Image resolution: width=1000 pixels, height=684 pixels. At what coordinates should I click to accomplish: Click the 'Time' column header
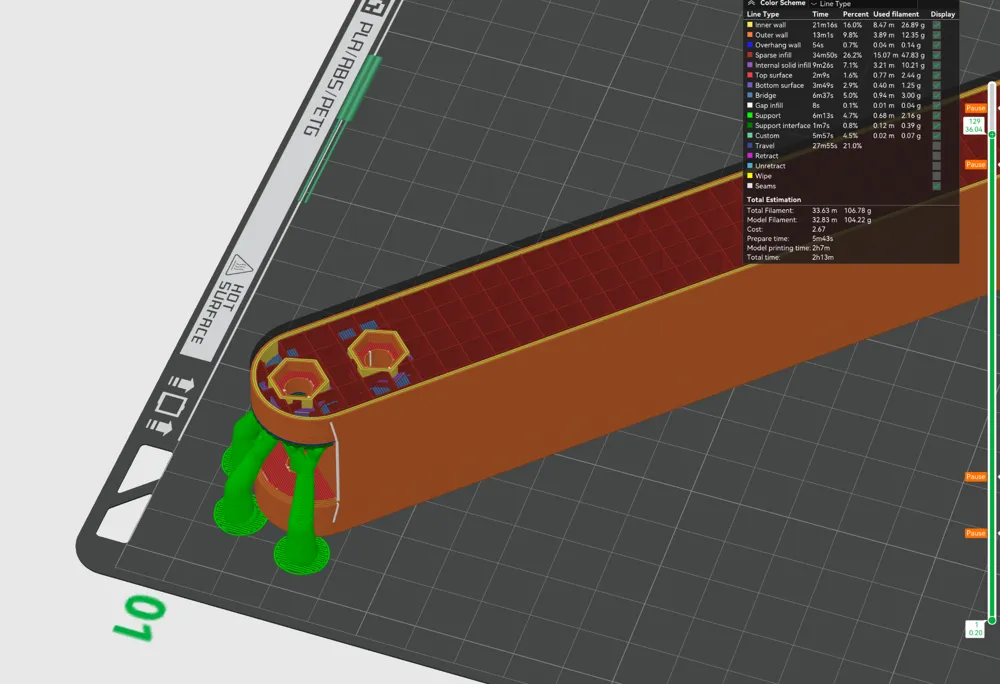[820, 14]
